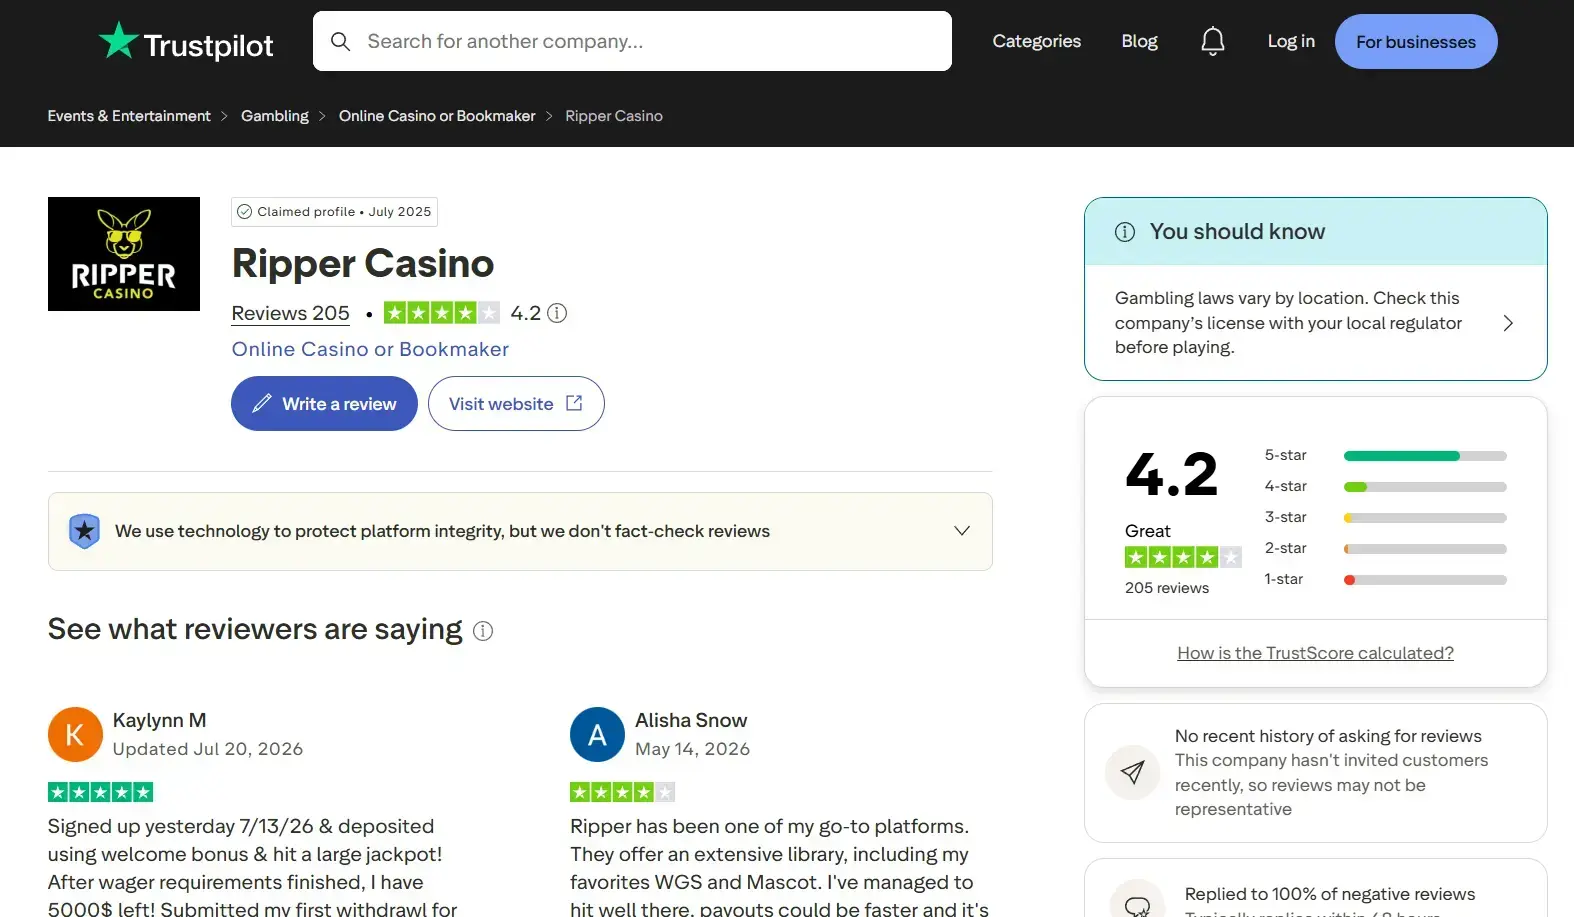Click the For businesses button

[x=1416, y=42]
